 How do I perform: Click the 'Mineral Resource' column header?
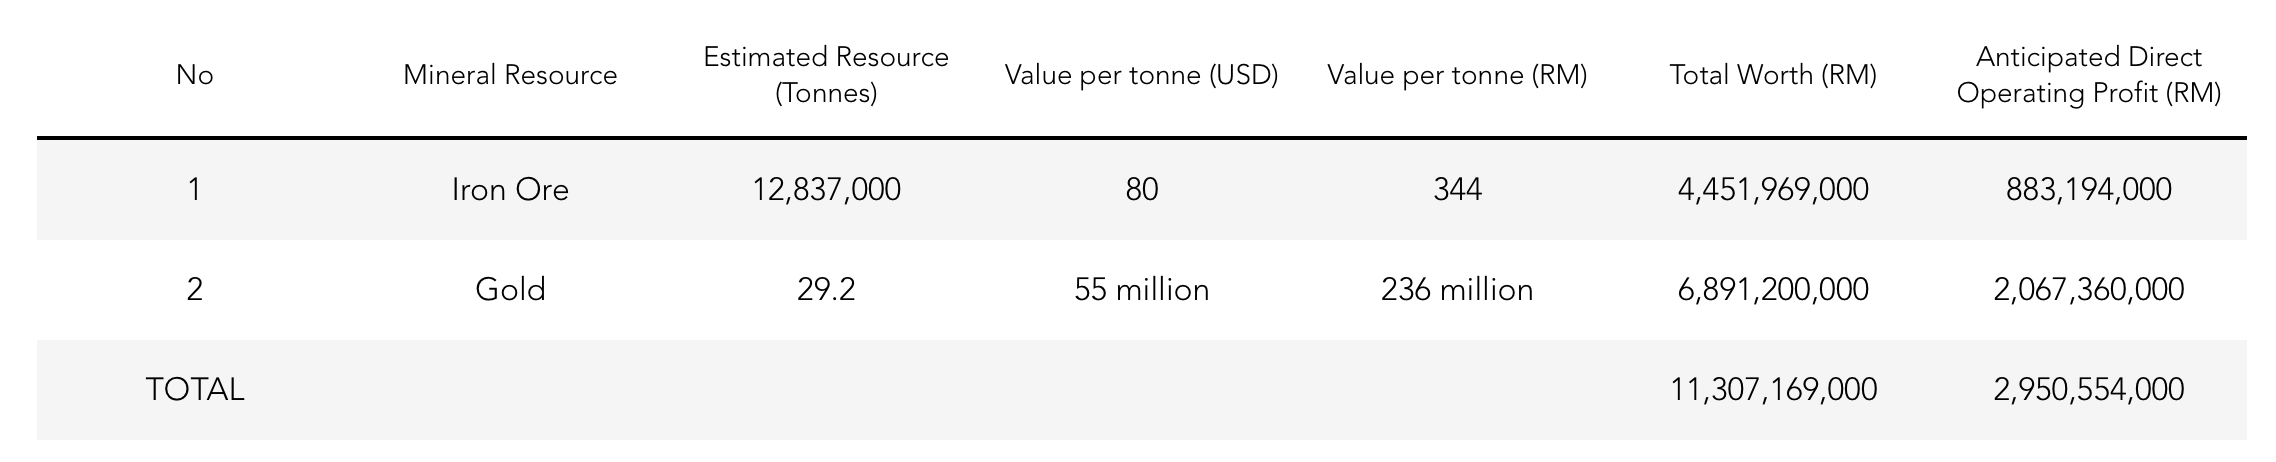pos(510,75)
